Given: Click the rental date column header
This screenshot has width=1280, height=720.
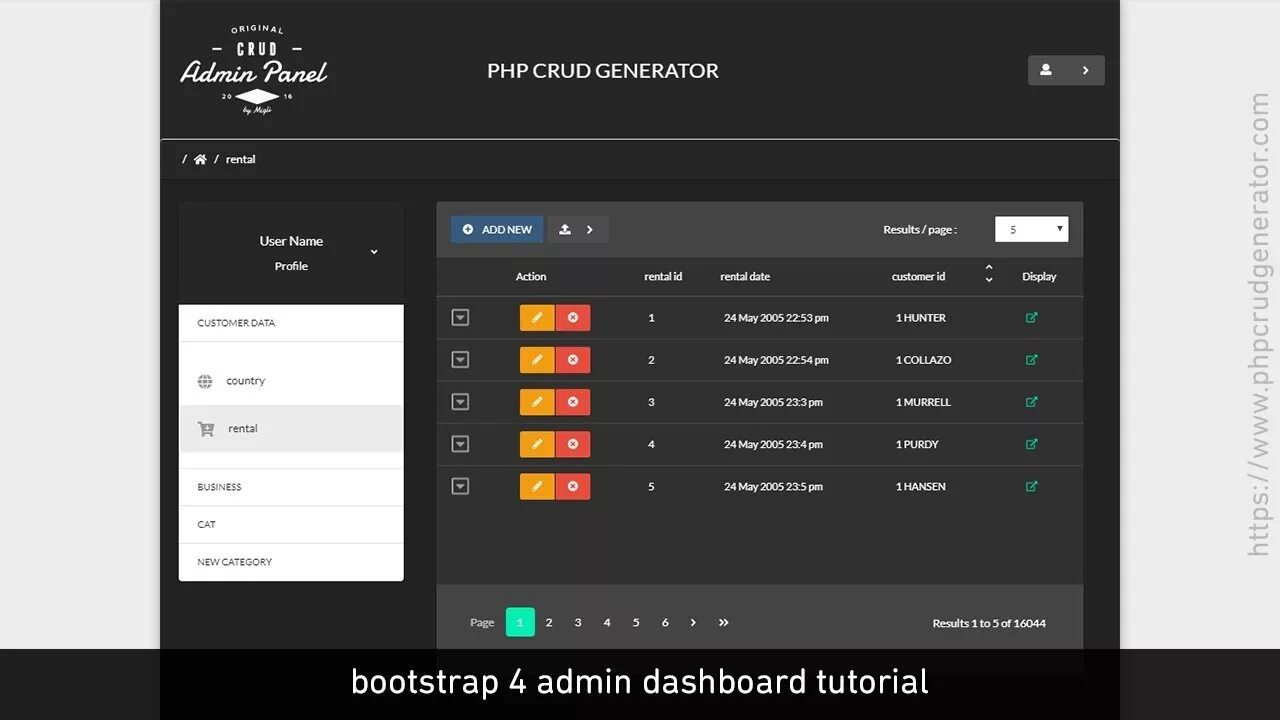Looking at the screenshot, I should 745,276.
